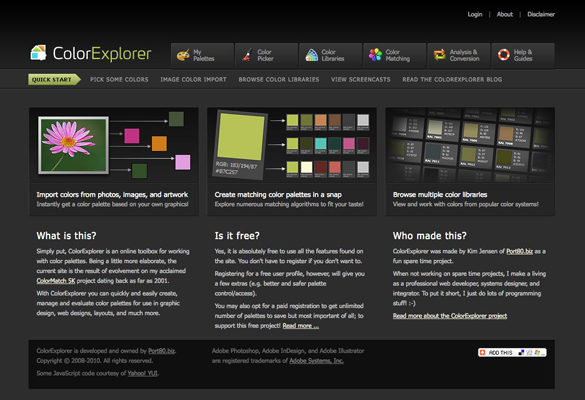Image resolution: width=585 pixels, height=400 pixels.
Task: Choose Pick Some Colors in the quick start bar
Action: (x=119, y=79)
